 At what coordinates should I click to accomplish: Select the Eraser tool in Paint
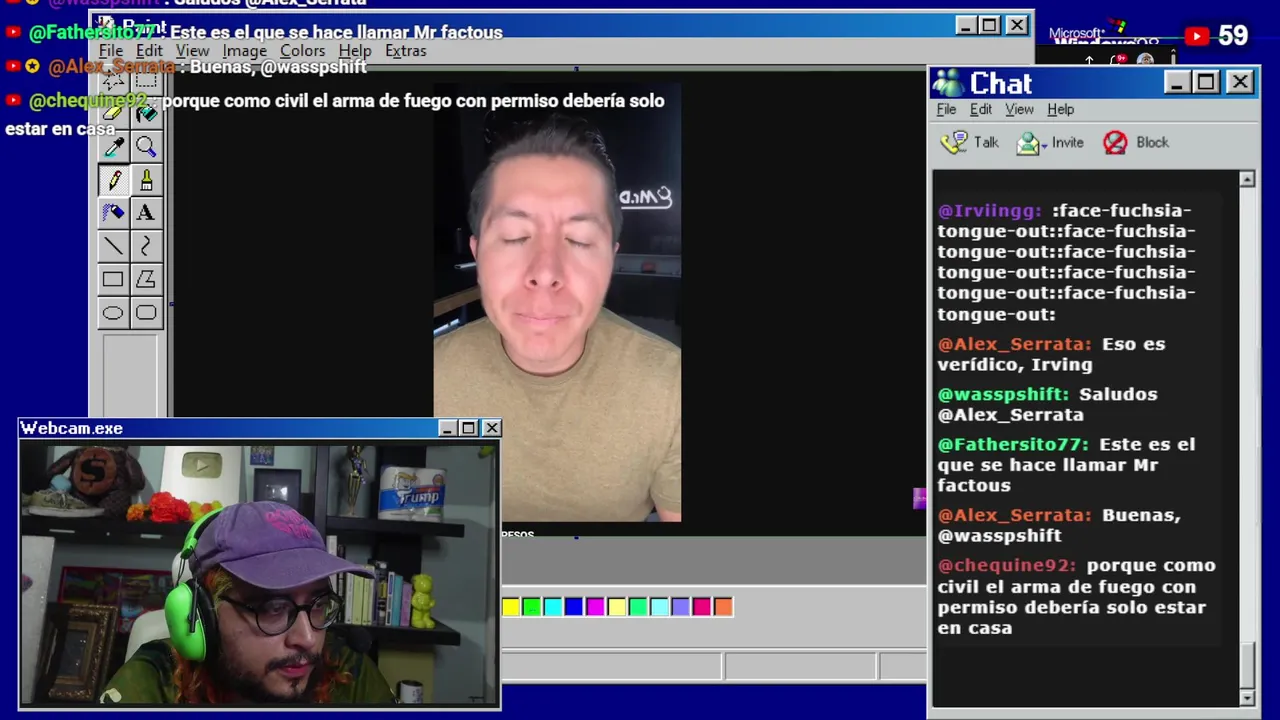[113, 114]
